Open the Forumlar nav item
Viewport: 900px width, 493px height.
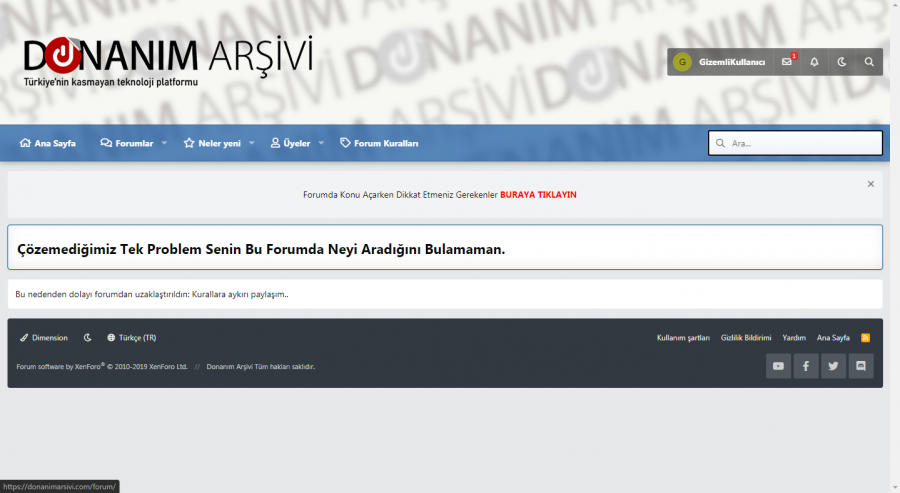pyautogui.click(x=127, y=143)
